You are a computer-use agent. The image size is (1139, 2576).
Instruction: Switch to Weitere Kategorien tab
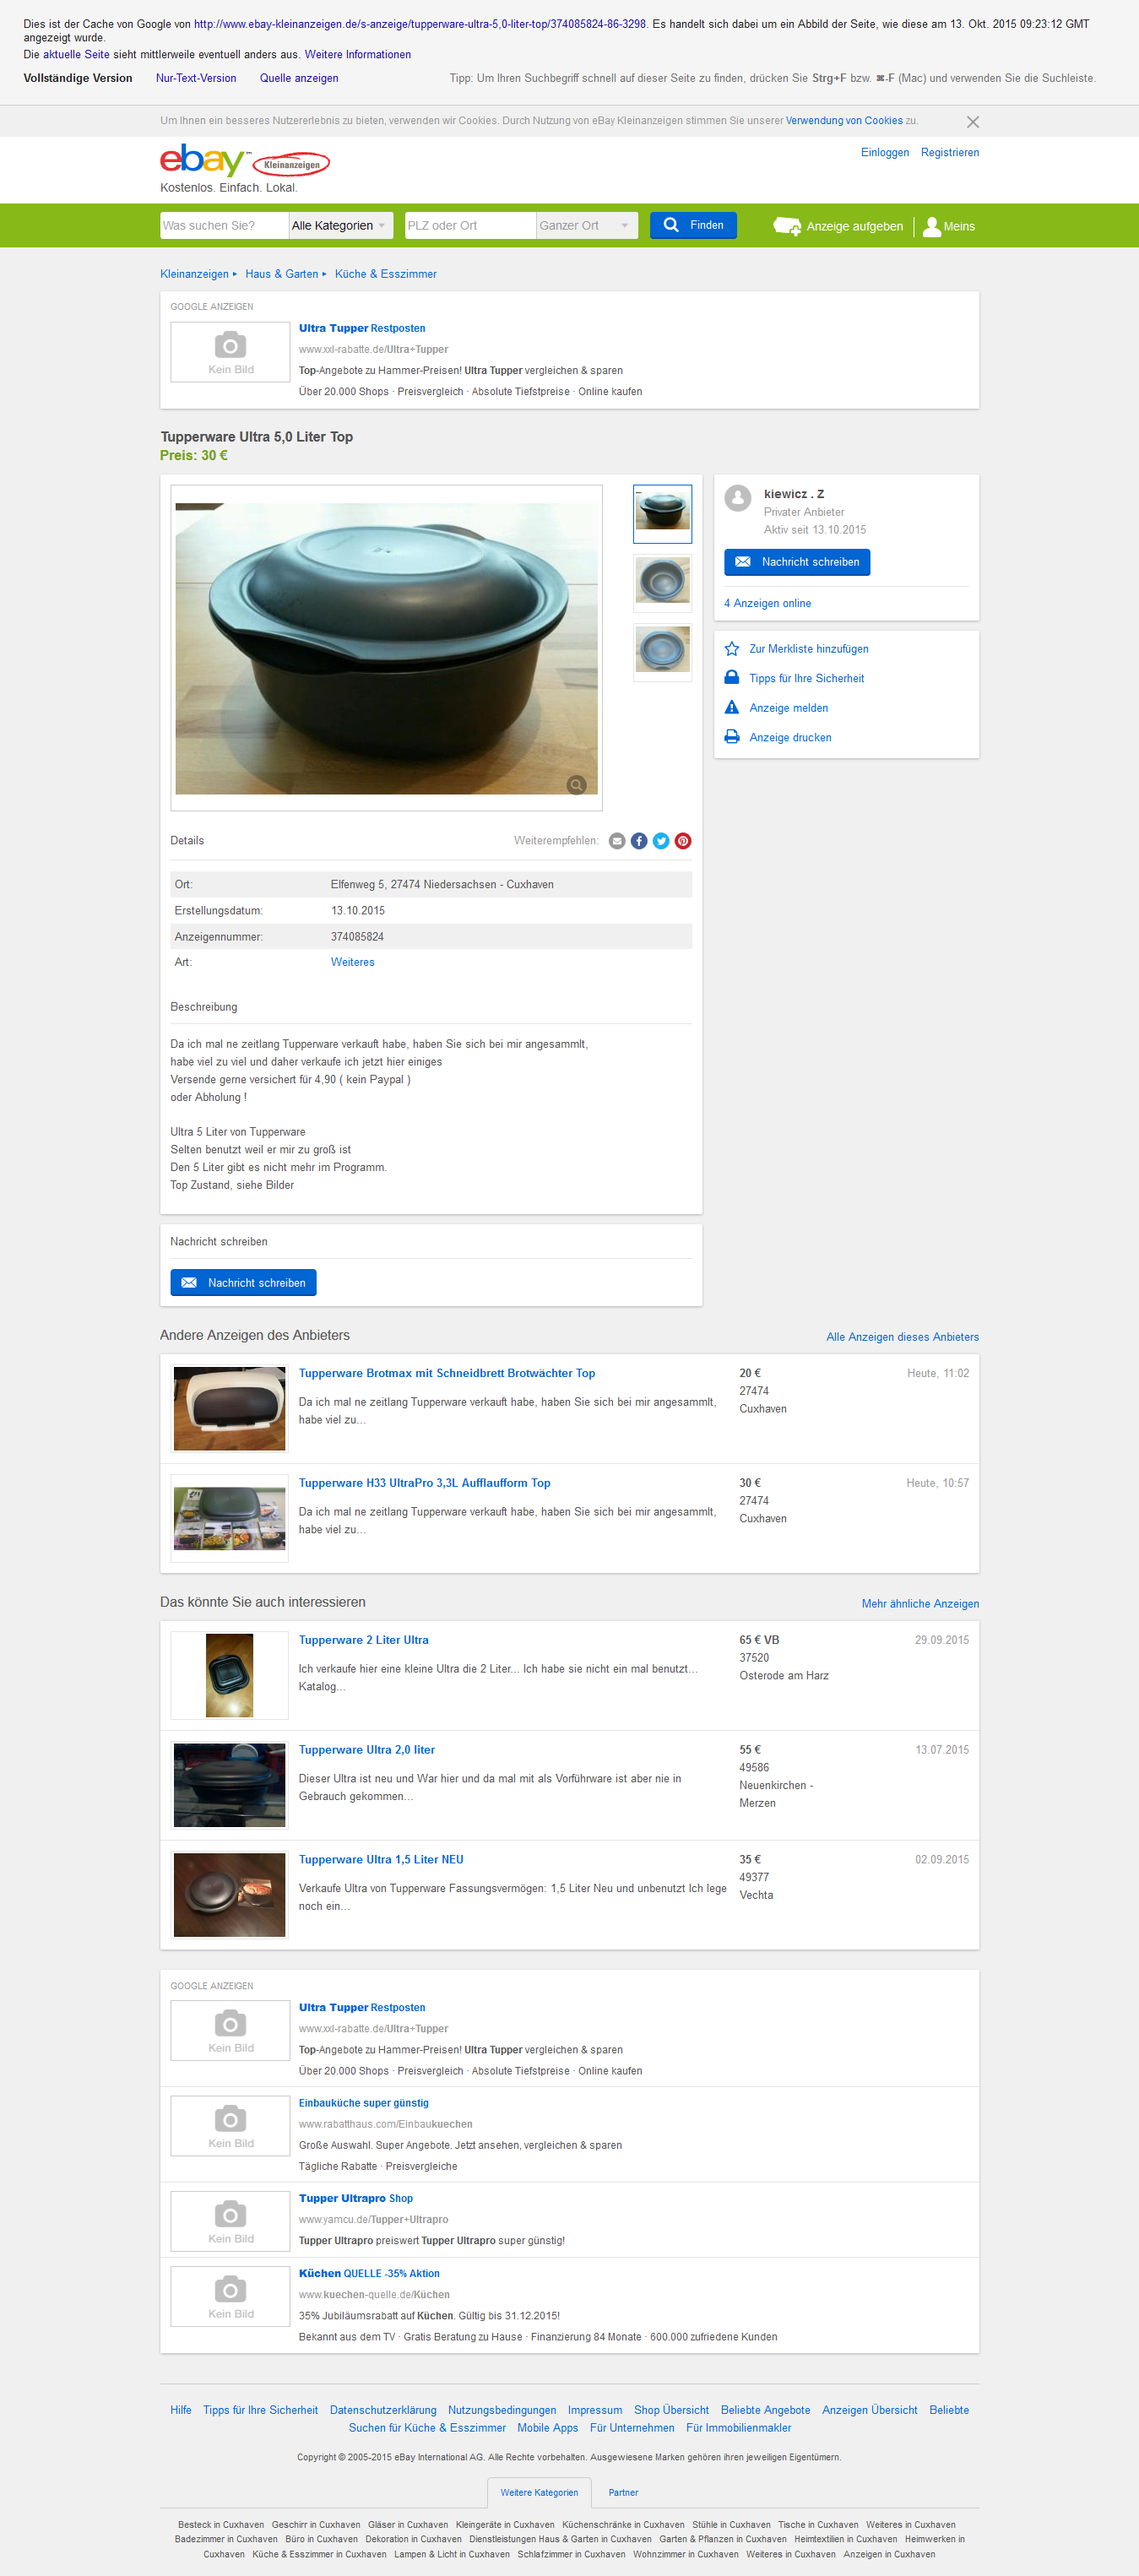[539, 2493]
